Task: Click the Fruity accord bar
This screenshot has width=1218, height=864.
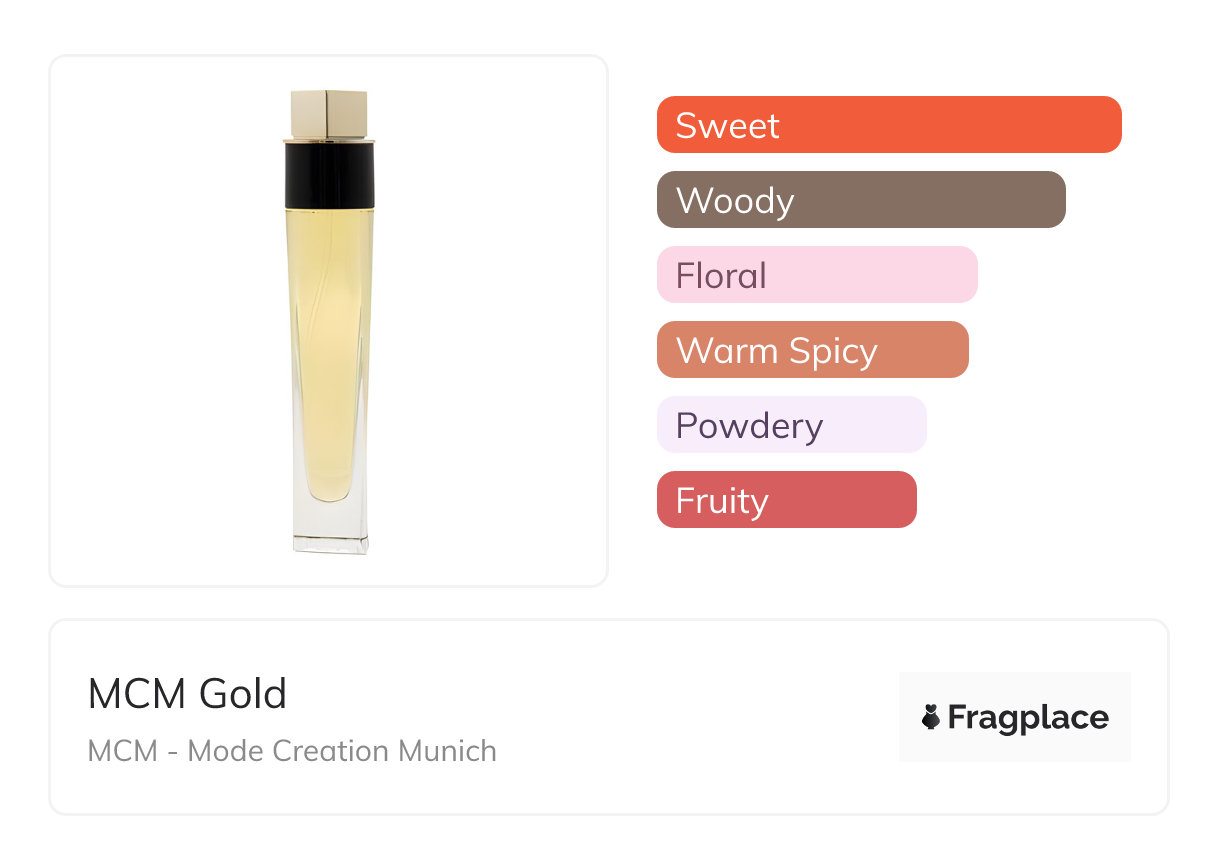Action: [x=786, y=500]
